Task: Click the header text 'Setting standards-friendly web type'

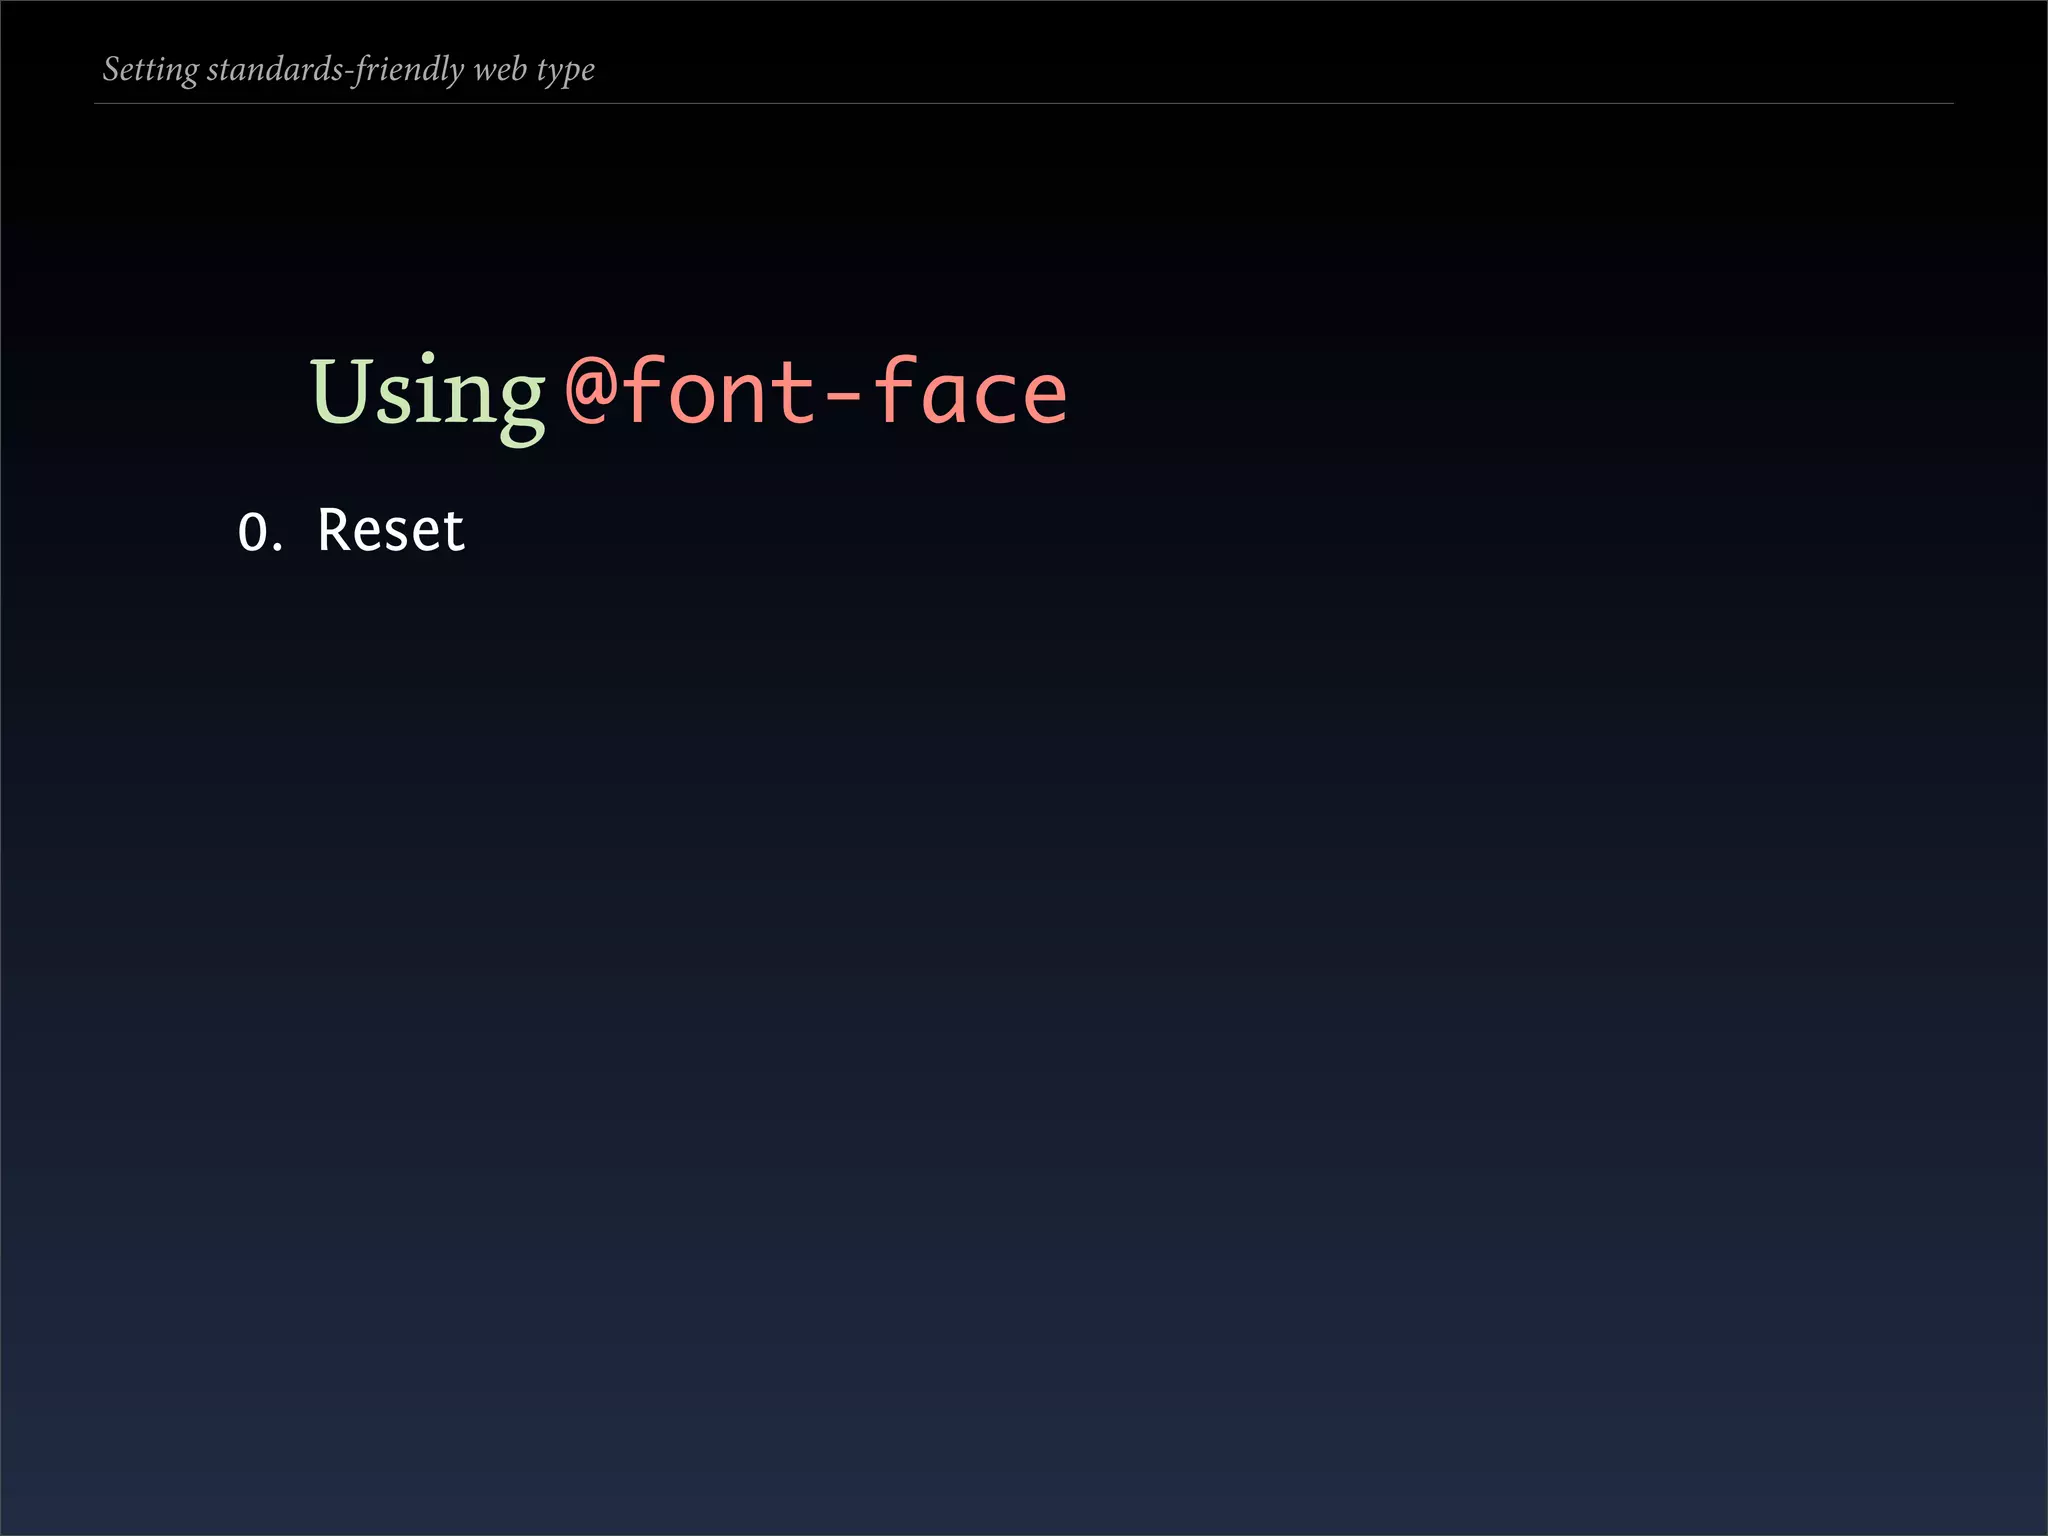Action: pos(349,70)
